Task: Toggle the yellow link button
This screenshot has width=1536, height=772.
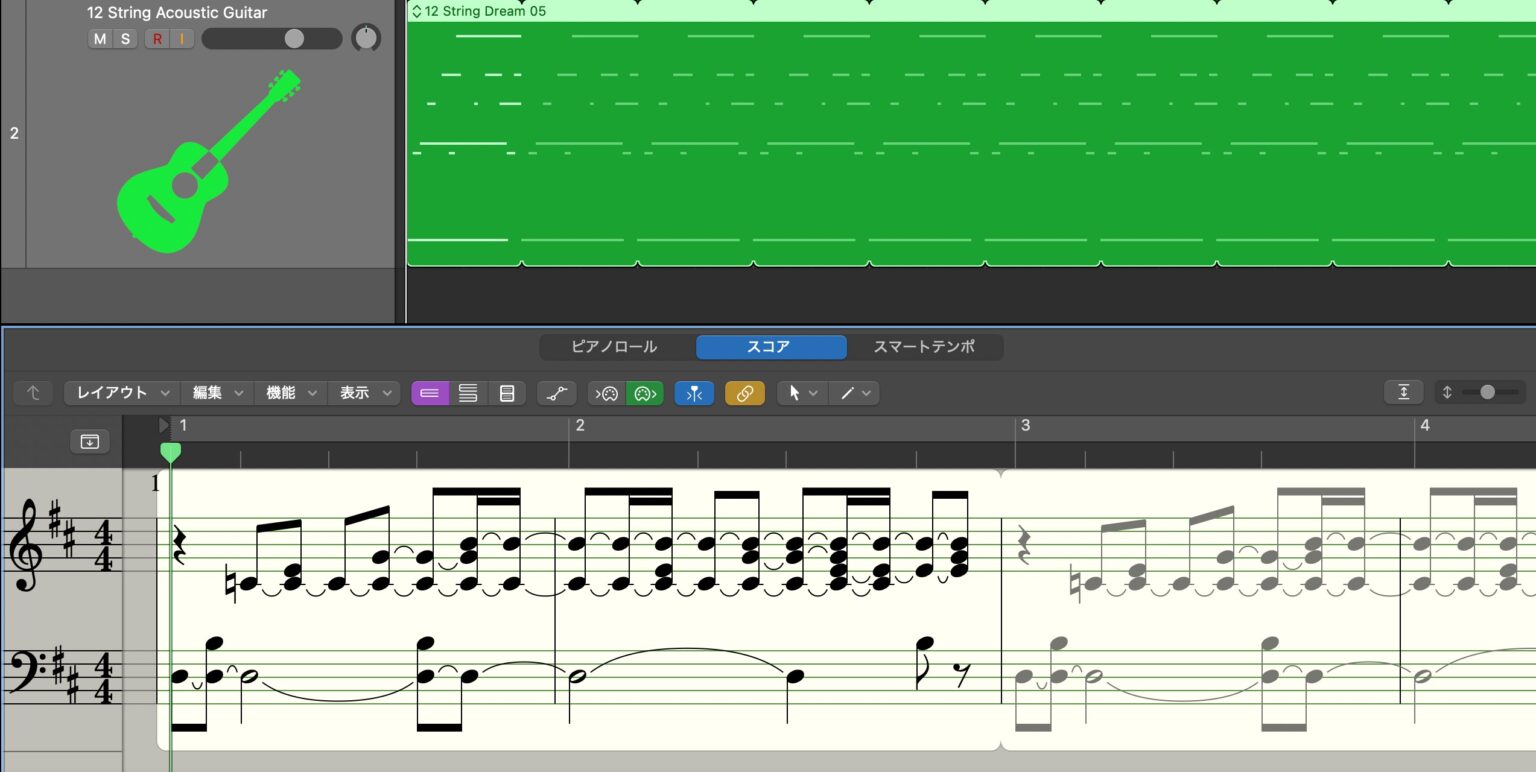Action: click(x=744, y=393)
